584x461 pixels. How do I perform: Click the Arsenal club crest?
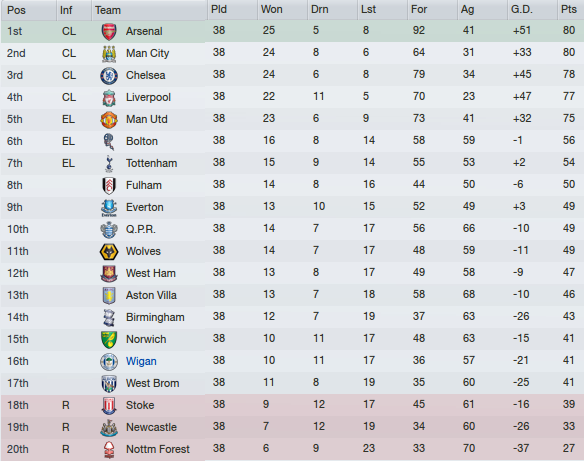pyautogui.click(x=109, y=31)
